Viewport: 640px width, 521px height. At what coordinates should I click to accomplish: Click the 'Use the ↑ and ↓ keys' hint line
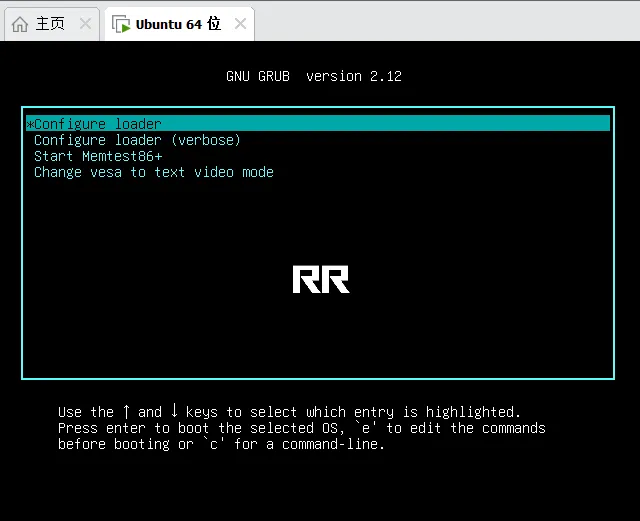(x=289, y=412)
